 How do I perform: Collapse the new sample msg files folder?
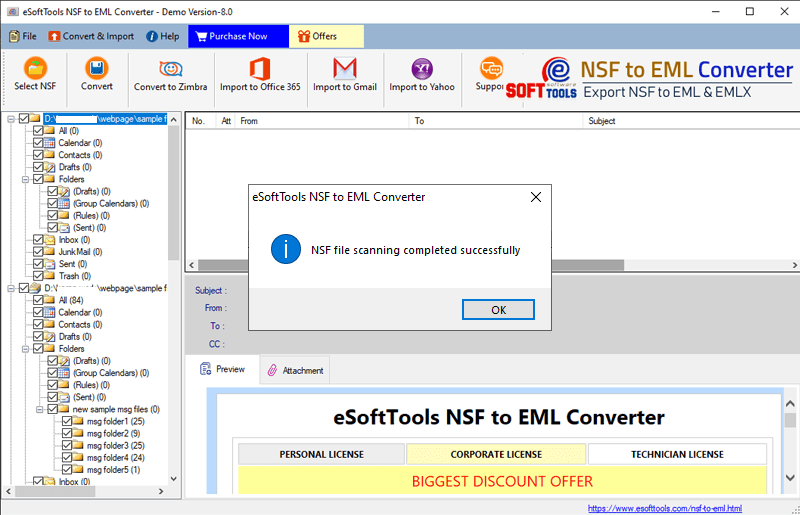tap(39, 409)
